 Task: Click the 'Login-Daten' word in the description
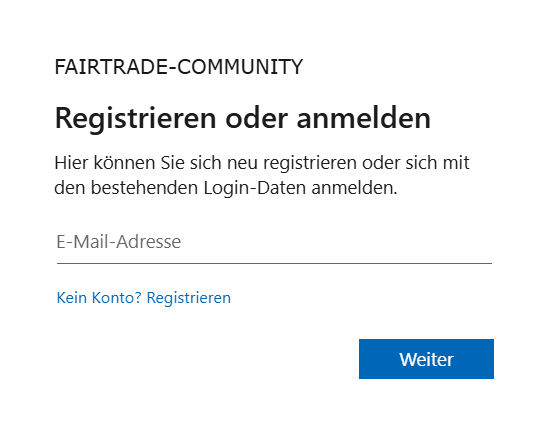(x=255, y=188)
